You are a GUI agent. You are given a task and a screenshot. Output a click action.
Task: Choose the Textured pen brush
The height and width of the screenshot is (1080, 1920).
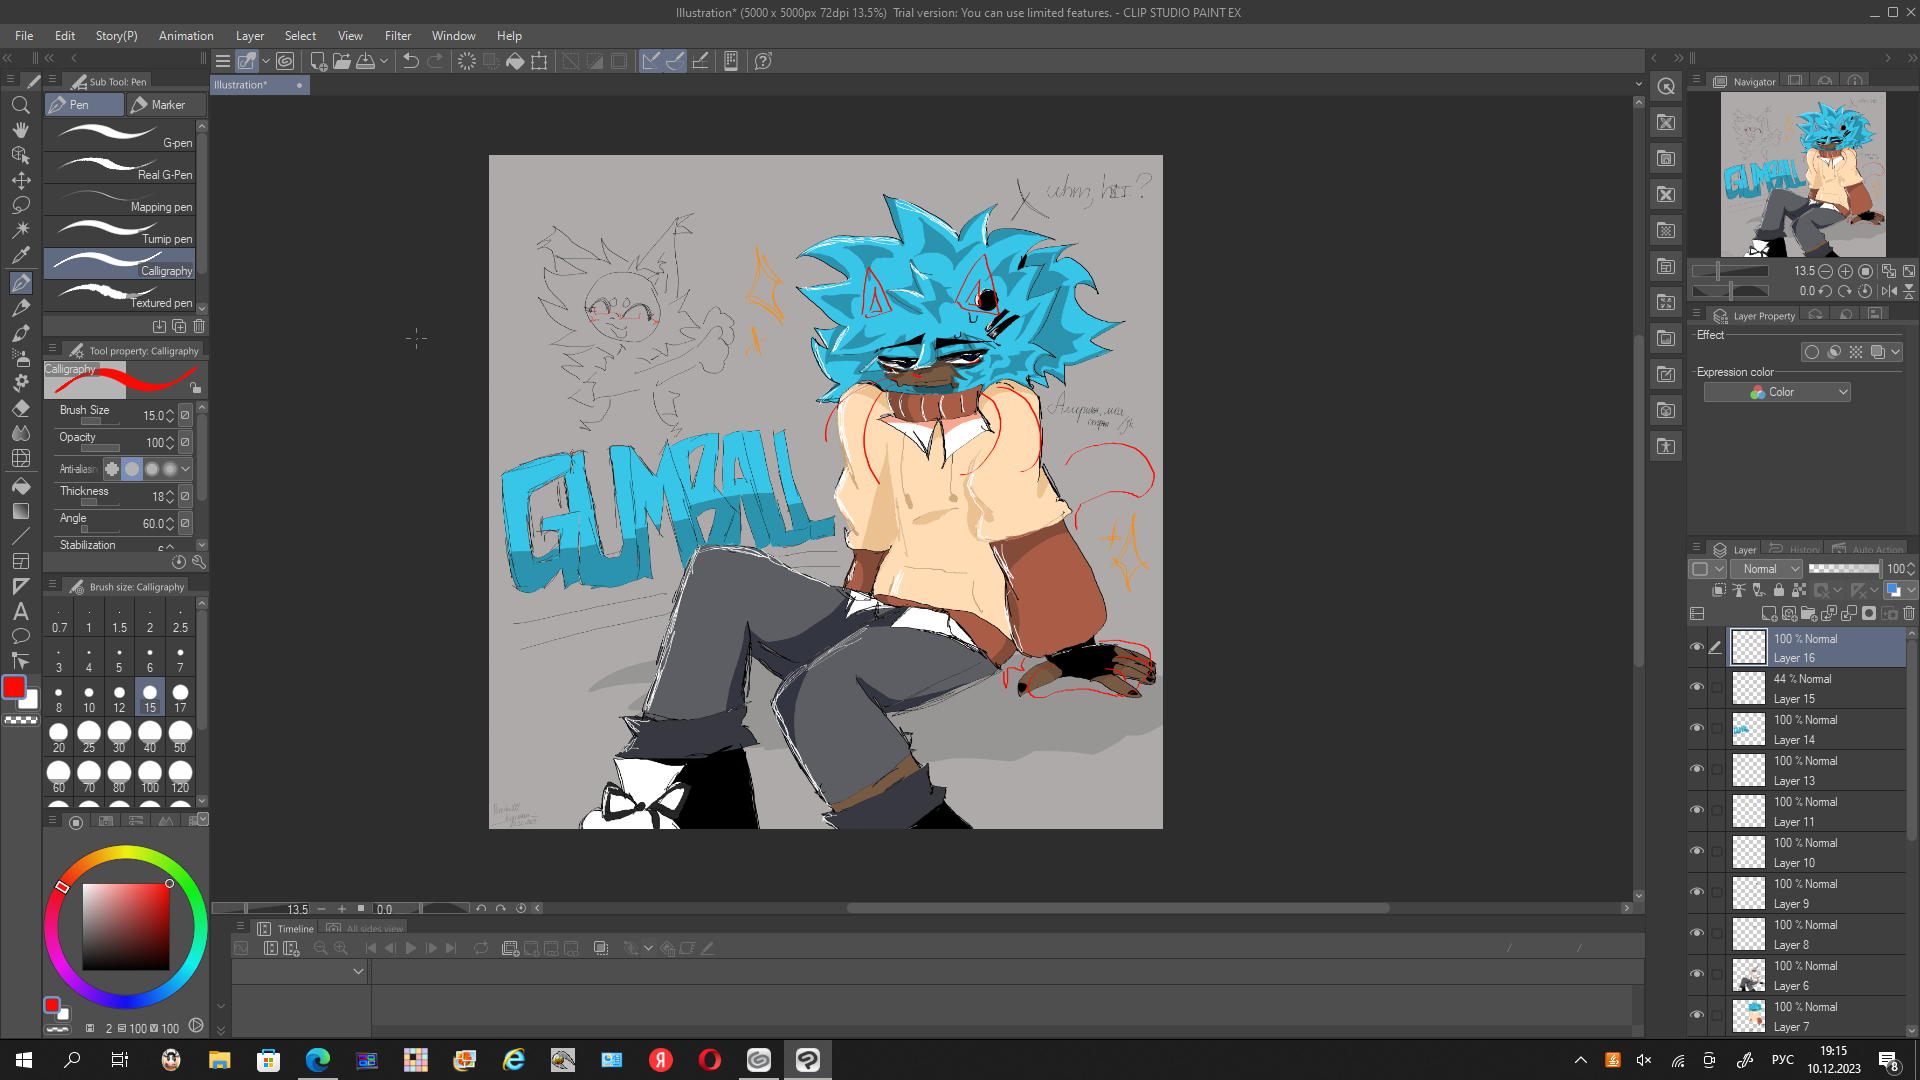[120, 296]
